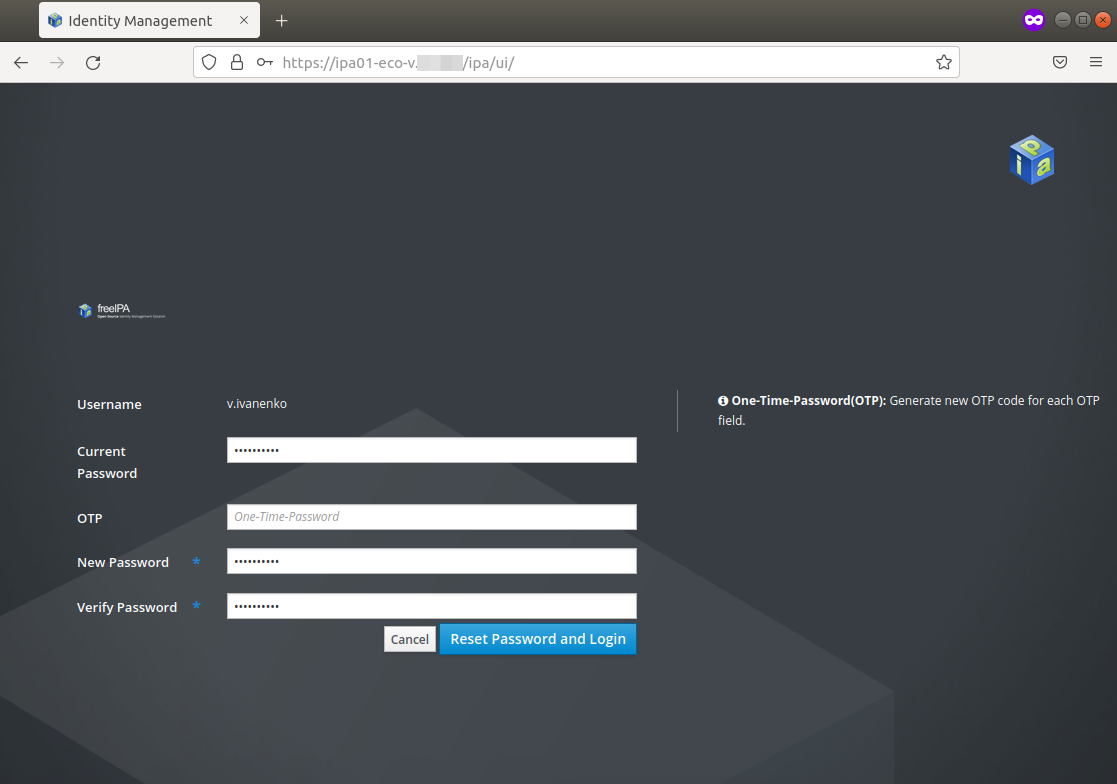Reload the page with refresh icon

coord(93,62)
